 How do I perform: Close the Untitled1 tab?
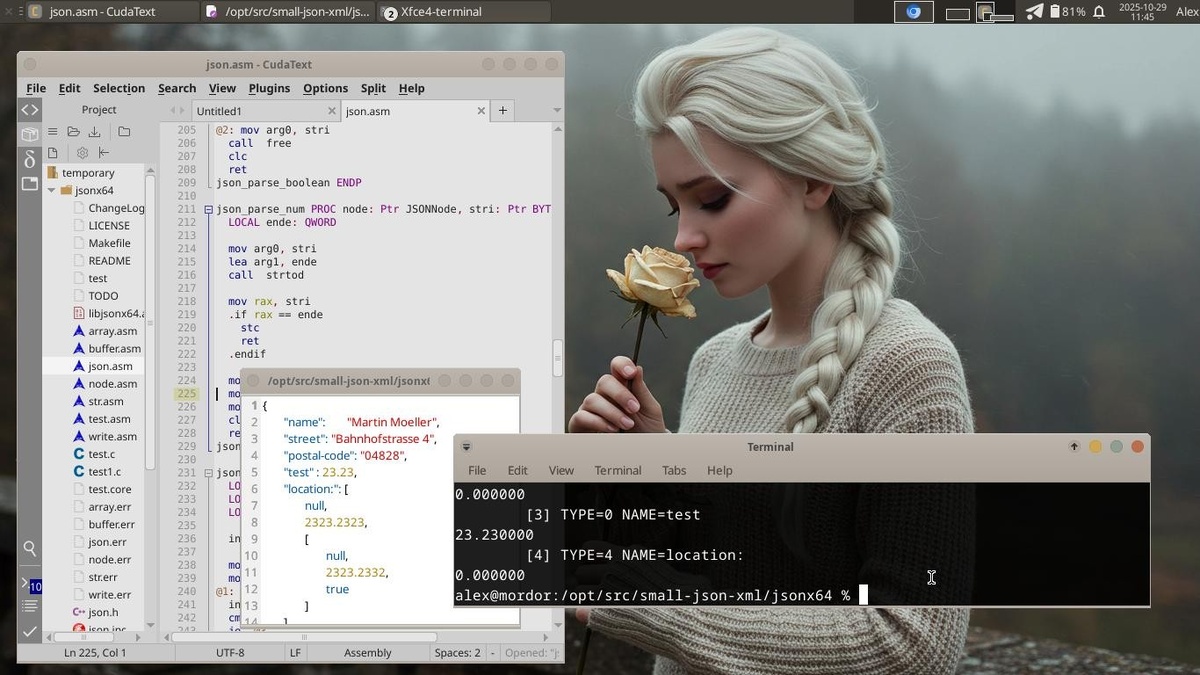pos(332,111)
